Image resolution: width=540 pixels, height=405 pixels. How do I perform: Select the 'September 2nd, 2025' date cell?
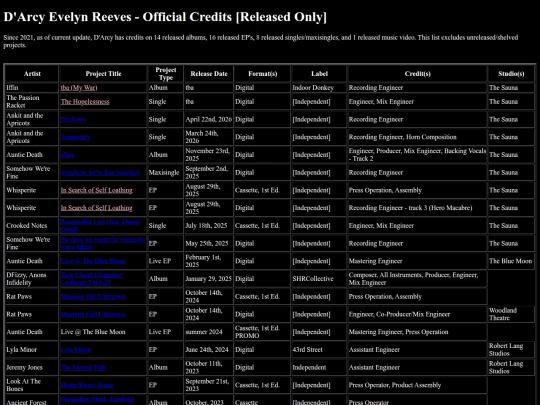(x=209, y=173)
